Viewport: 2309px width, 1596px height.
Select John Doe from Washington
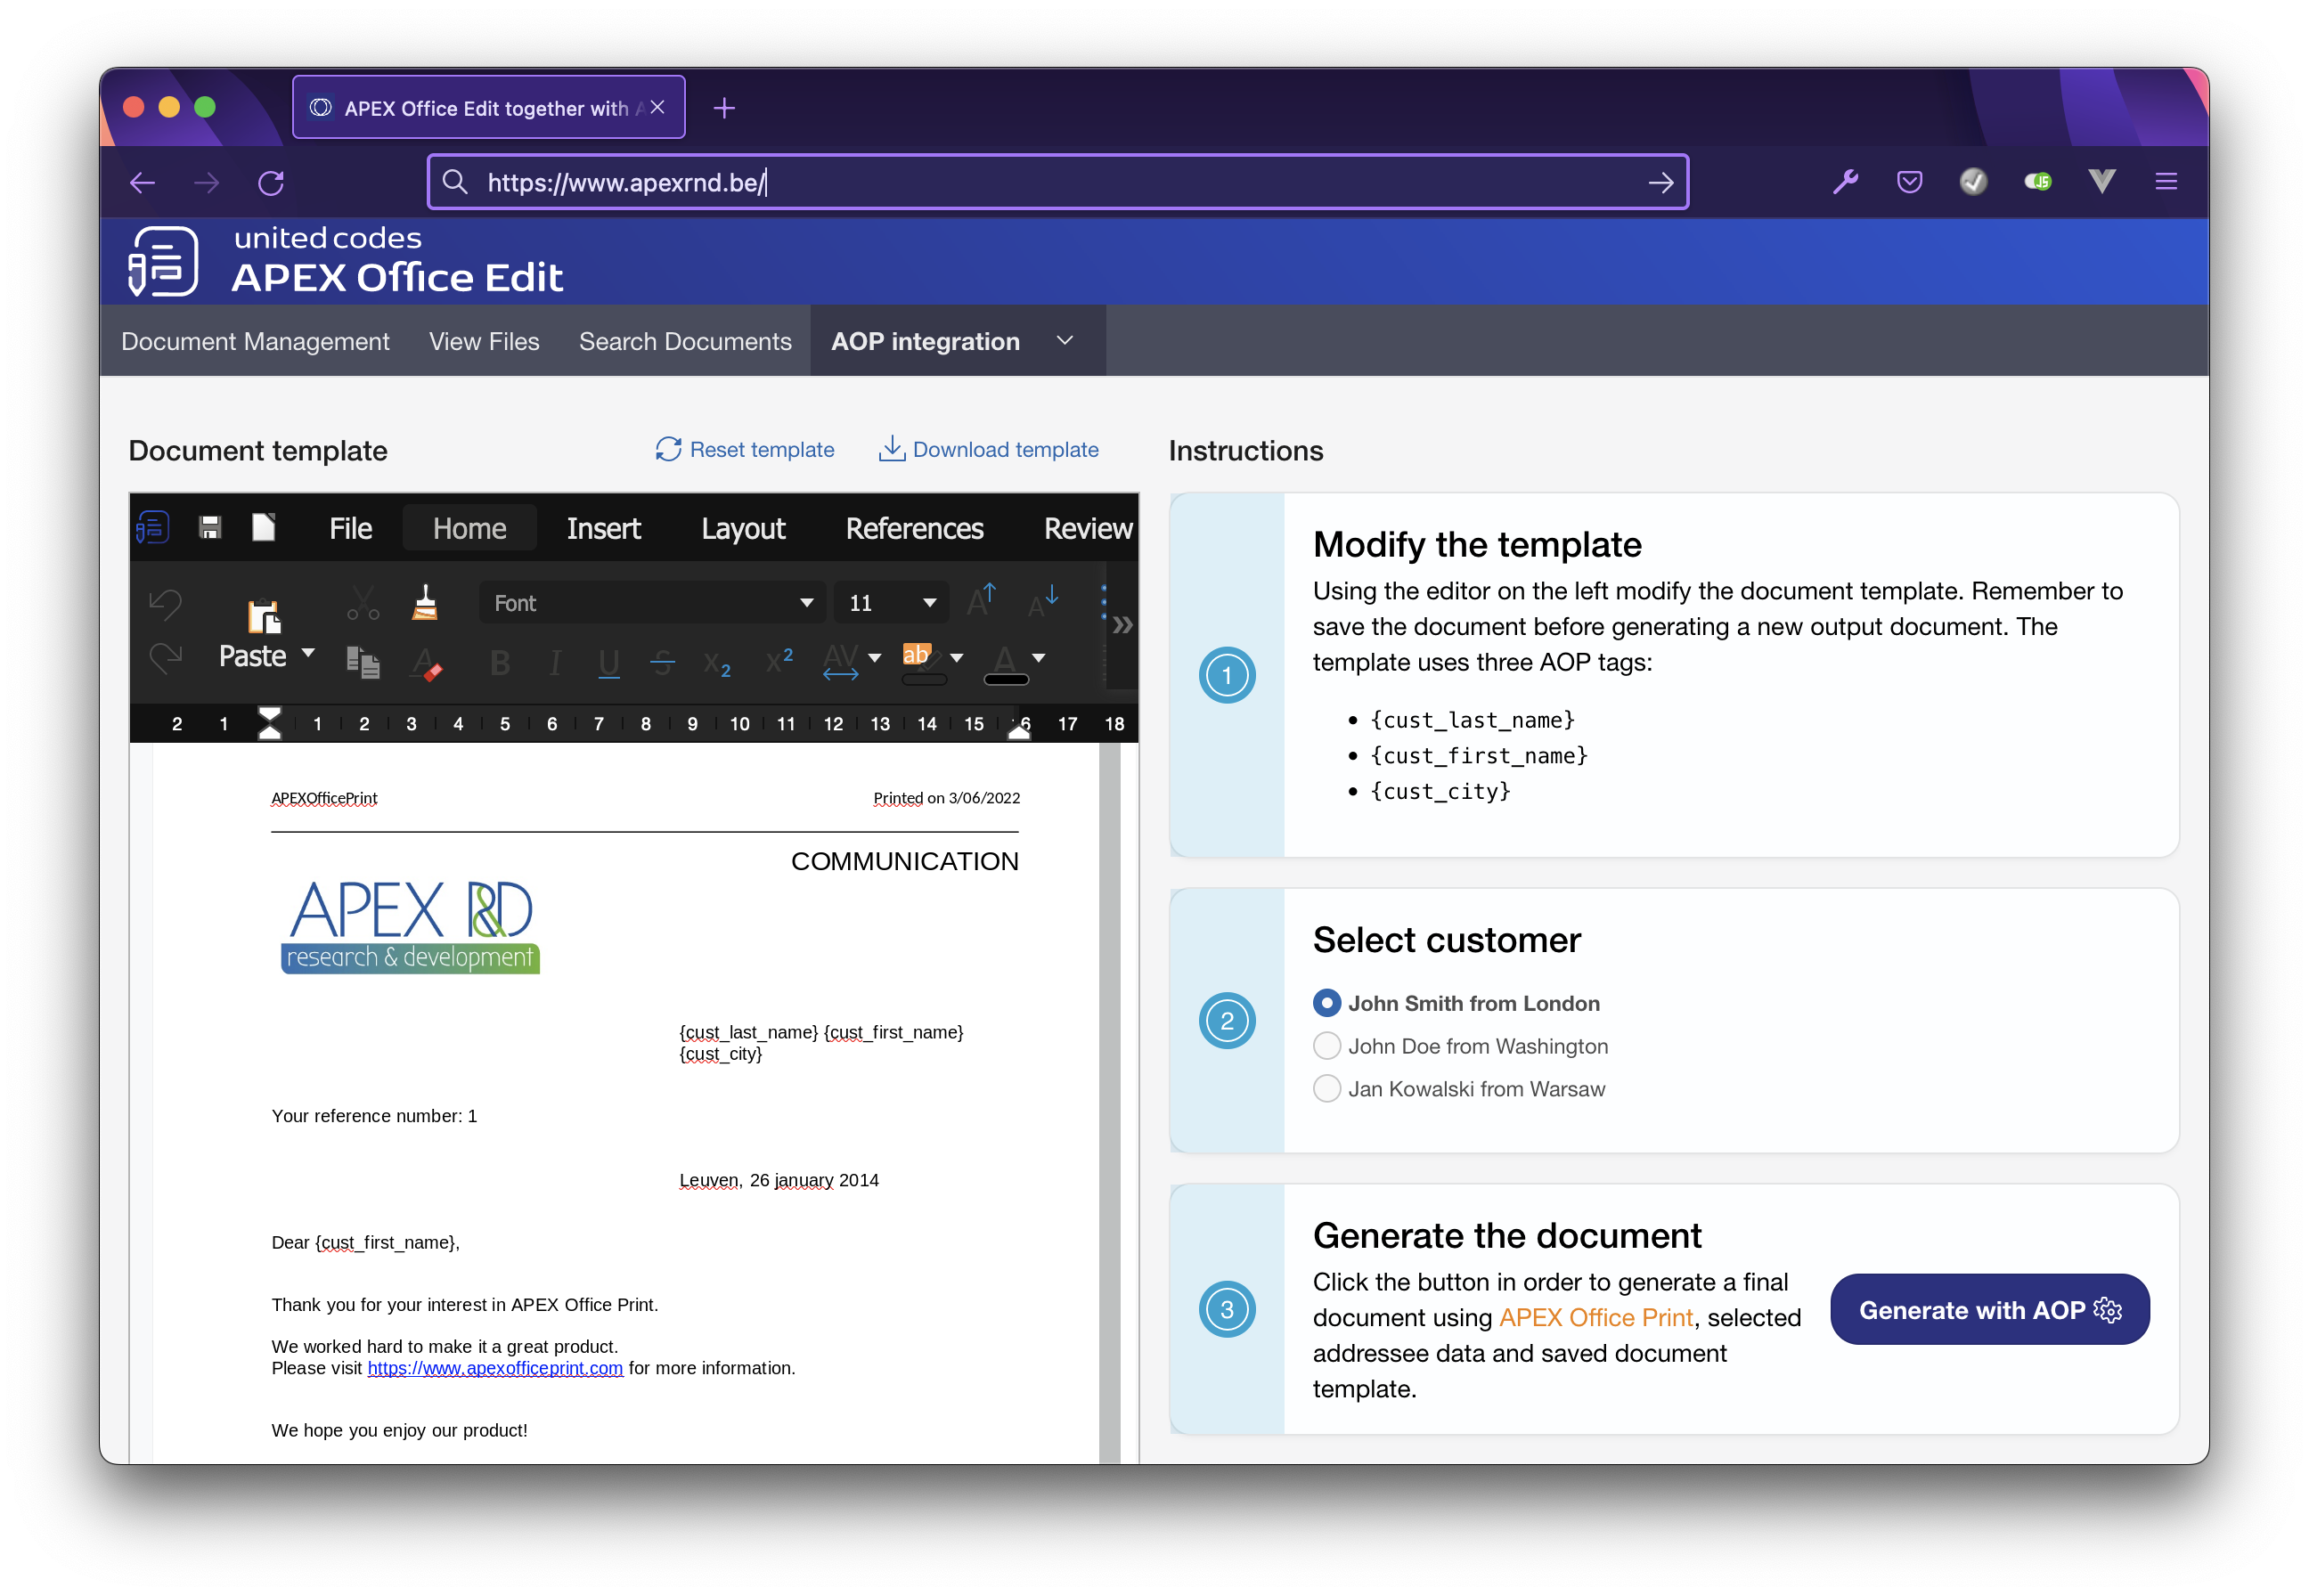tap(1326, 1046)
